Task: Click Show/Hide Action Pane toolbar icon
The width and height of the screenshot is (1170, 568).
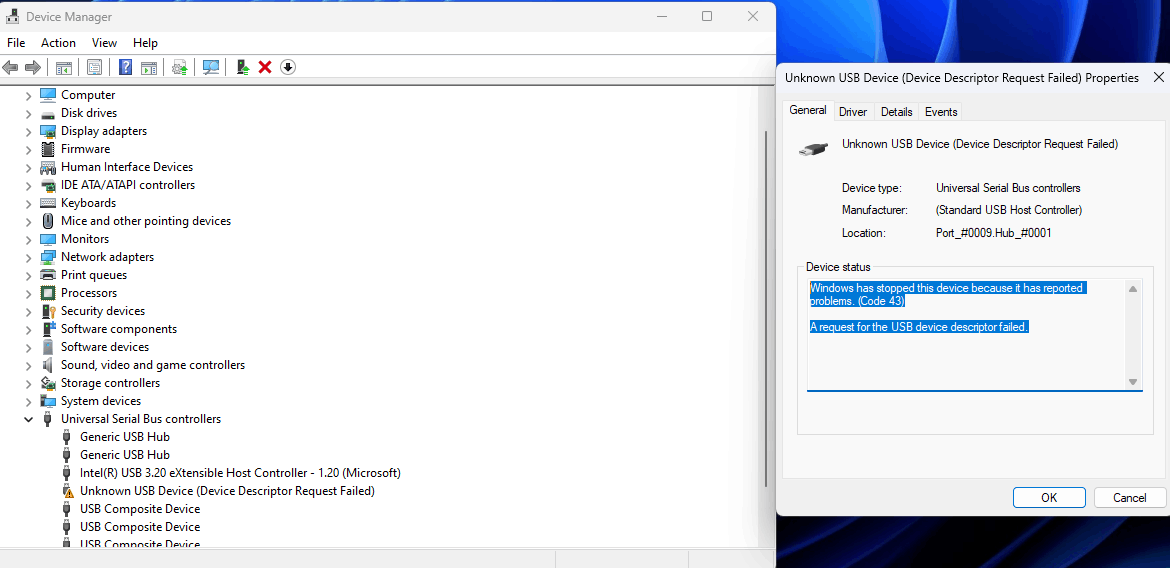Action: [x=149, y=67]
